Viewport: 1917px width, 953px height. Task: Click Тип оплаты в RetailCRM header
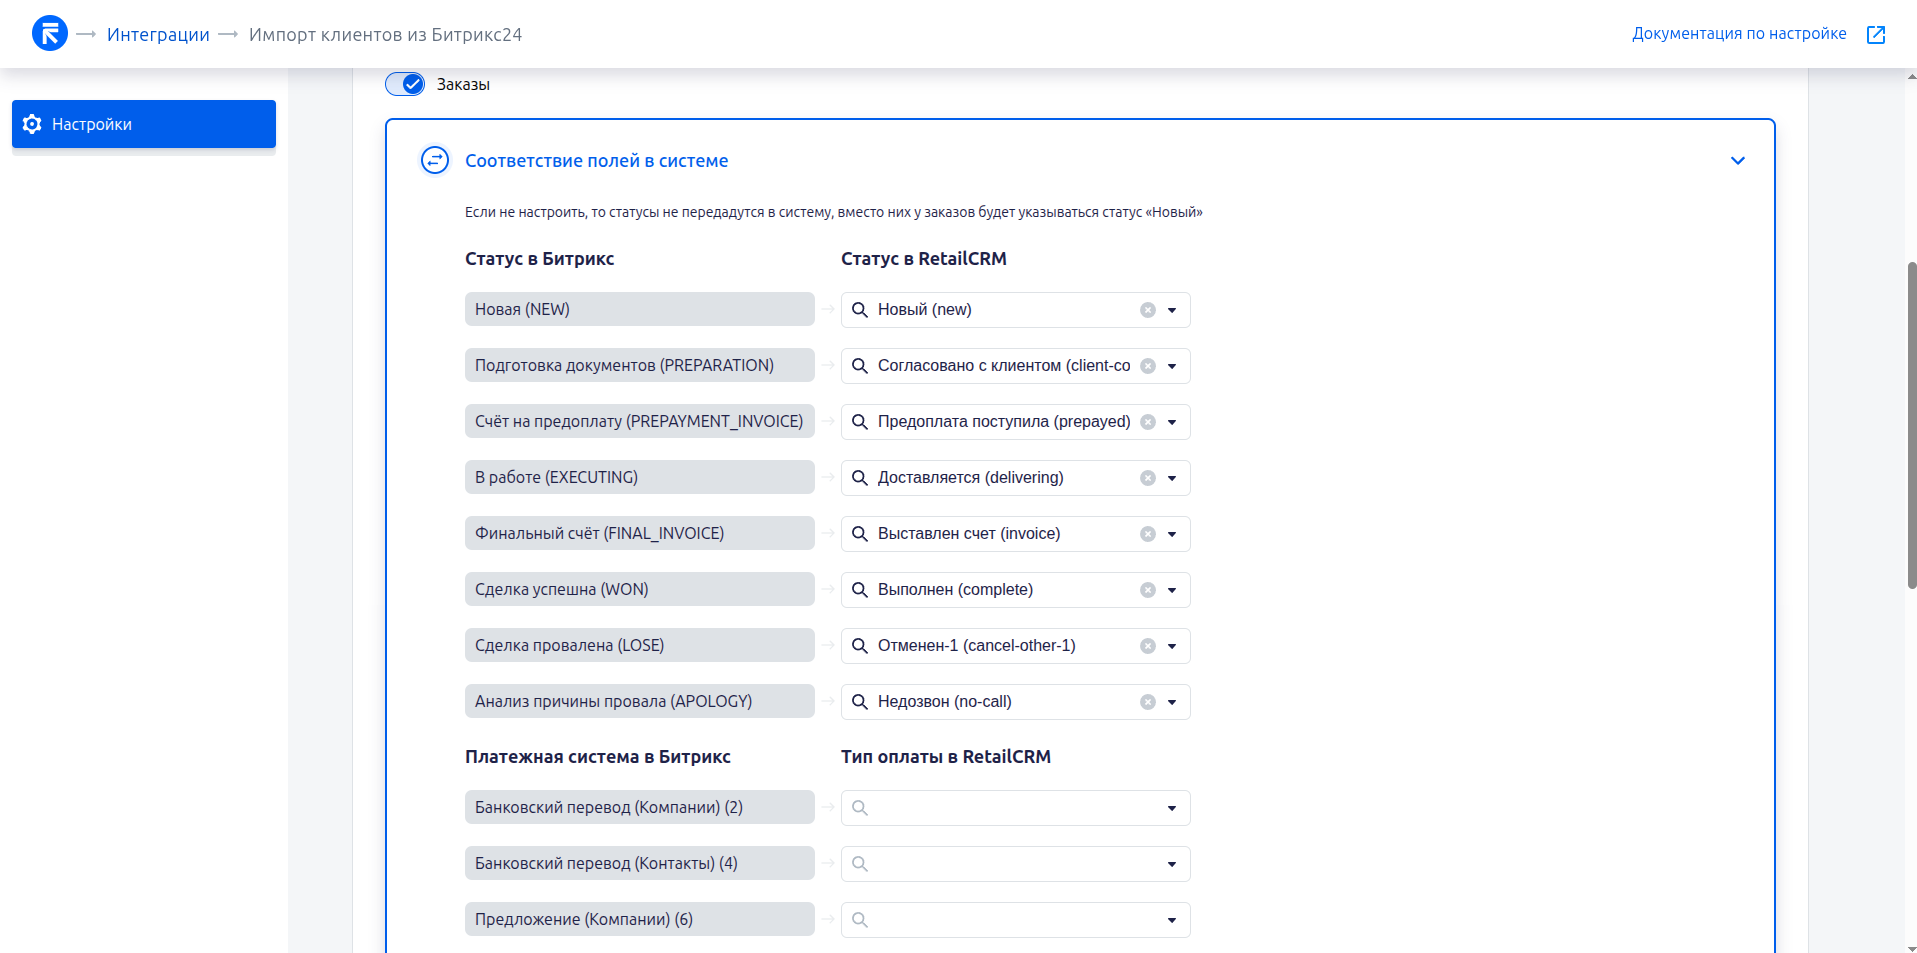946,757
